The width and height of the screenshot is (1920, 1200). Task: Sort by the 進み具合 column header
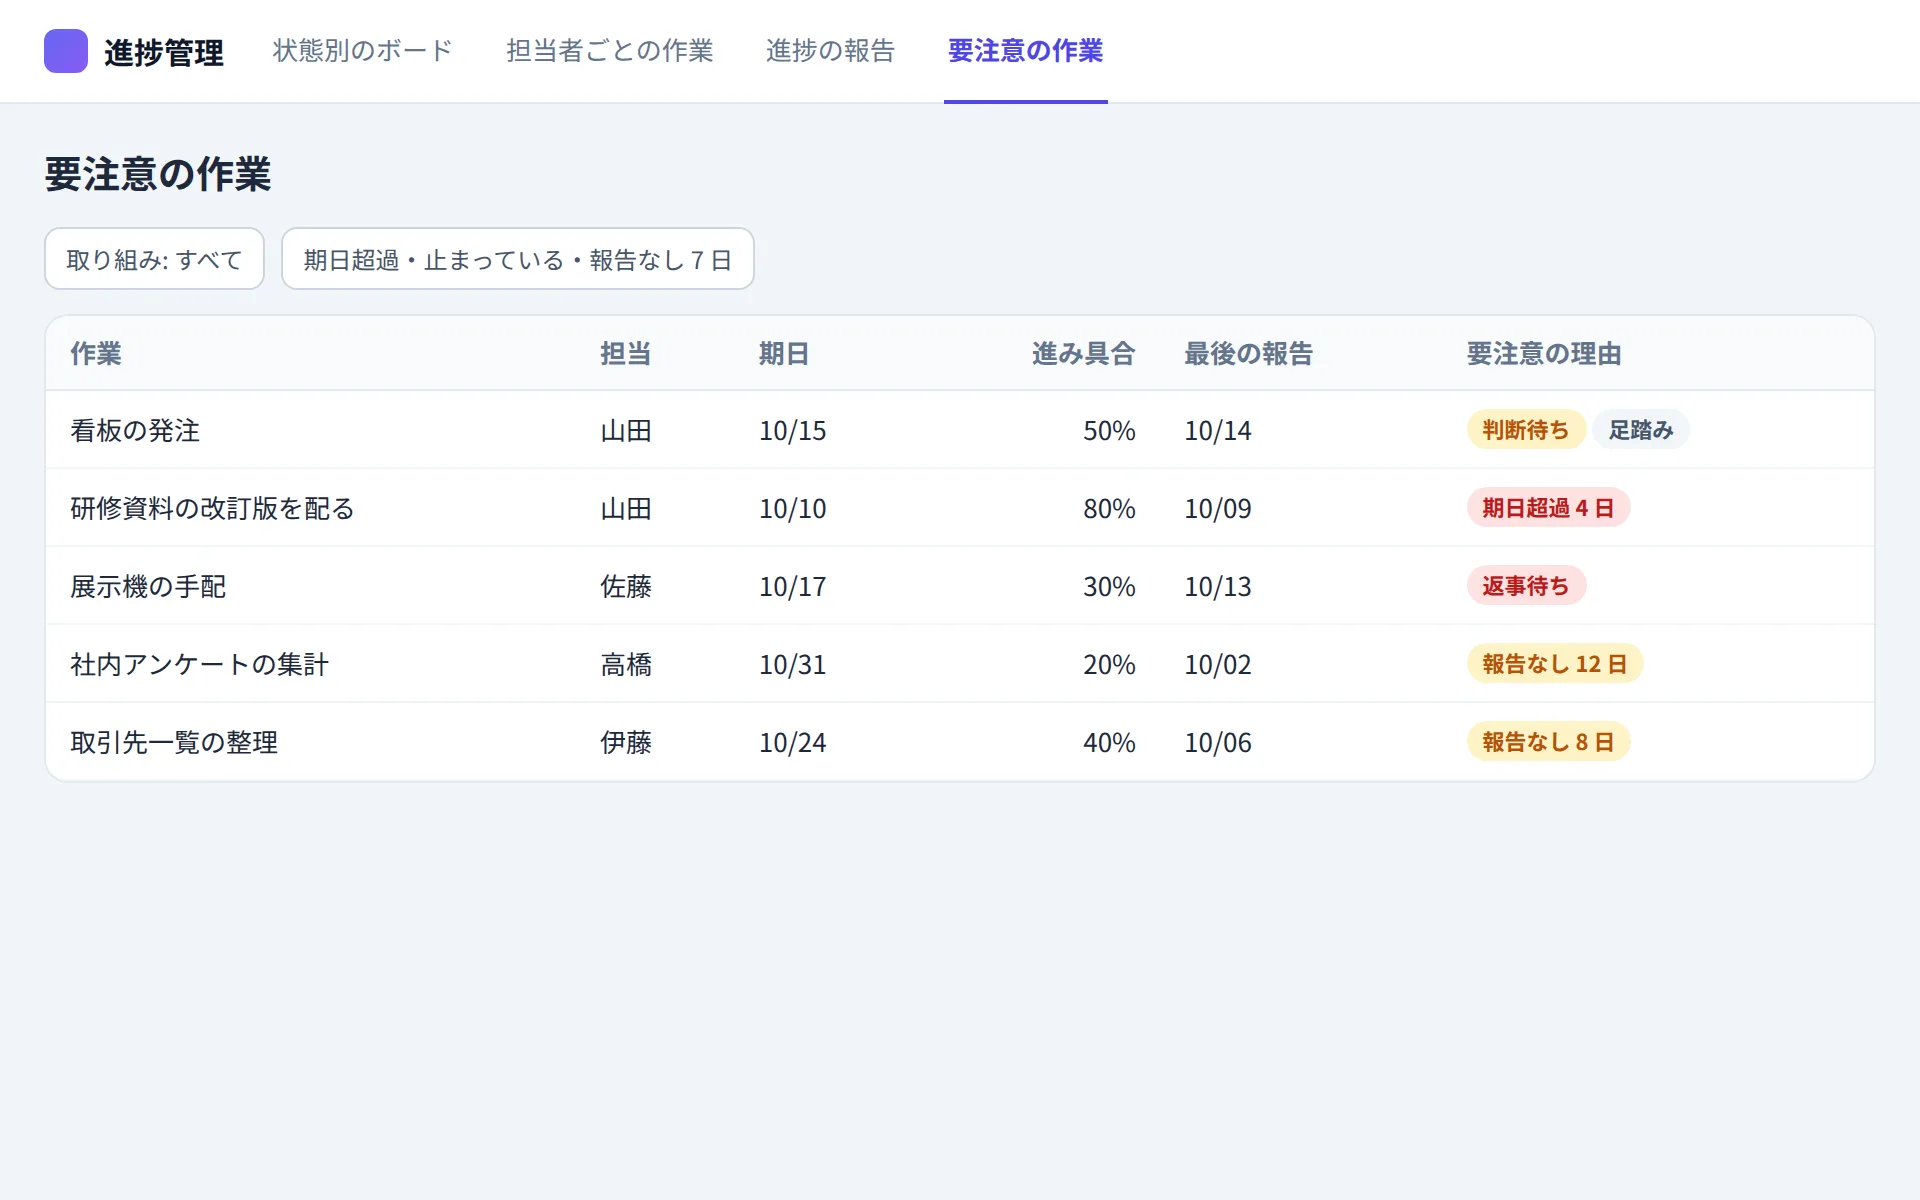(x=1084, y=354)
